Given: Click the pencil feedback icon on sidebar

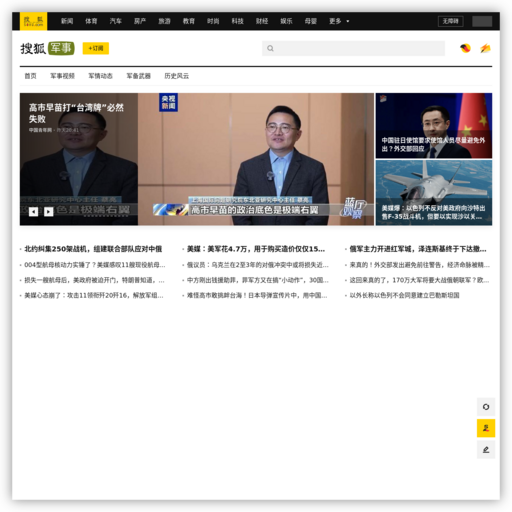Looking at the screenshot, I should coord(486,450).
